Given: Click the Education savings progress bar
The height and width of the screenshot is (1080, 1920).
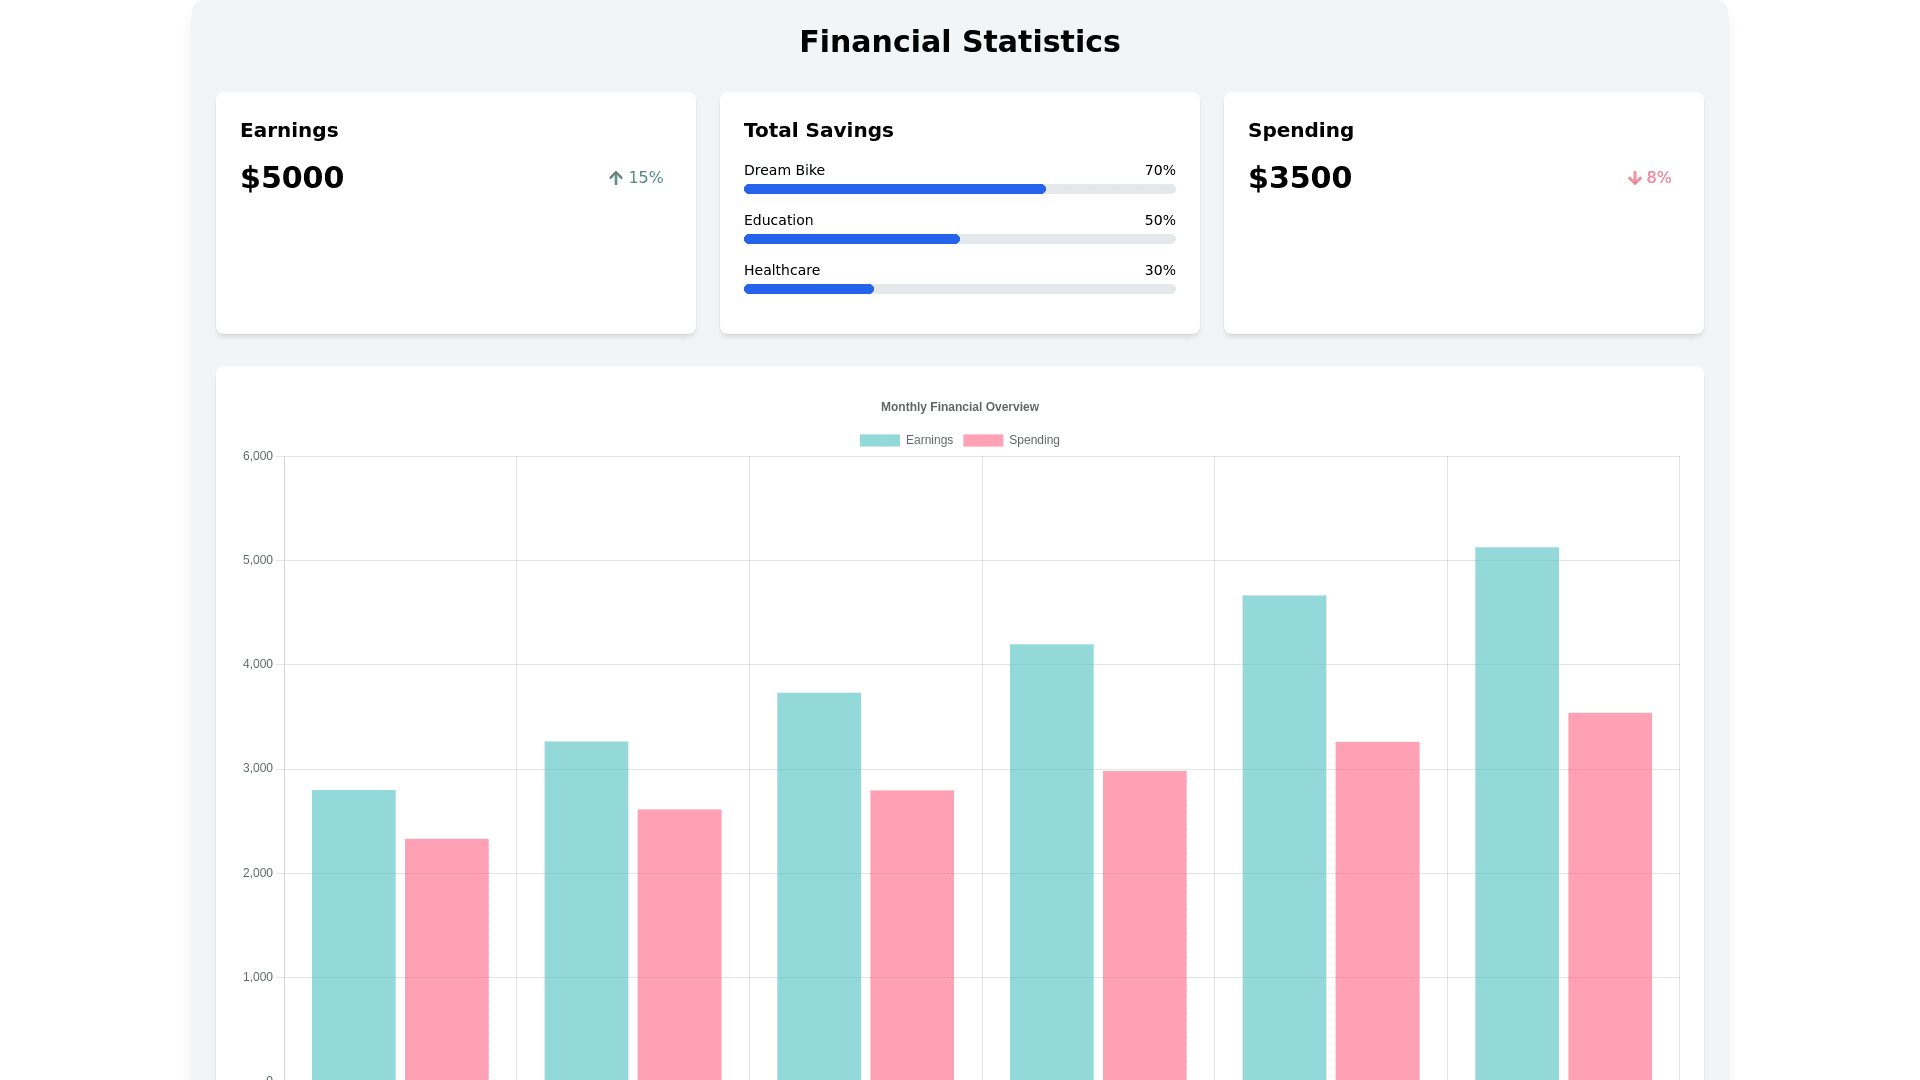Looking at the screenshot, I should [x=959, y=239].
